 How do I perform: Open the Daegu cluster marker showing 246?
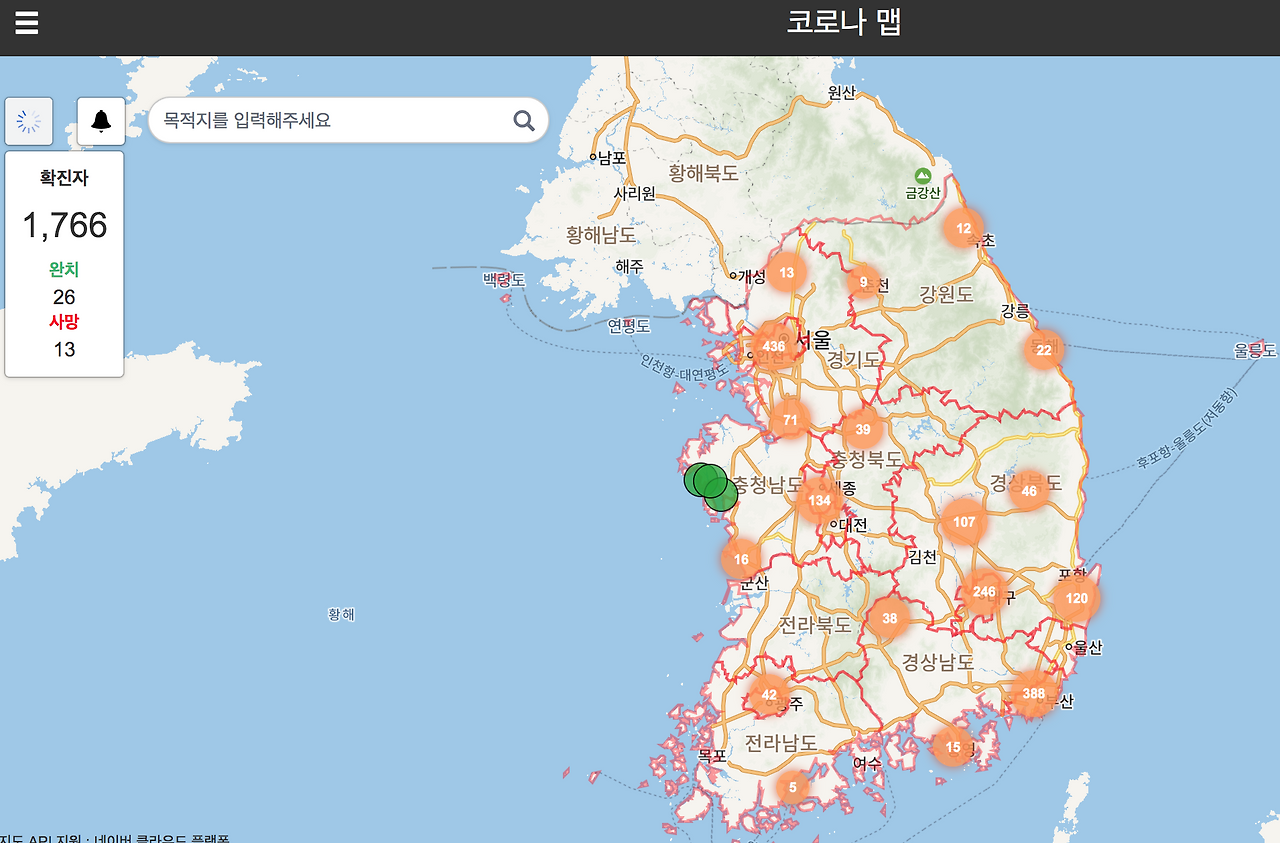click(x=983, y=592)
